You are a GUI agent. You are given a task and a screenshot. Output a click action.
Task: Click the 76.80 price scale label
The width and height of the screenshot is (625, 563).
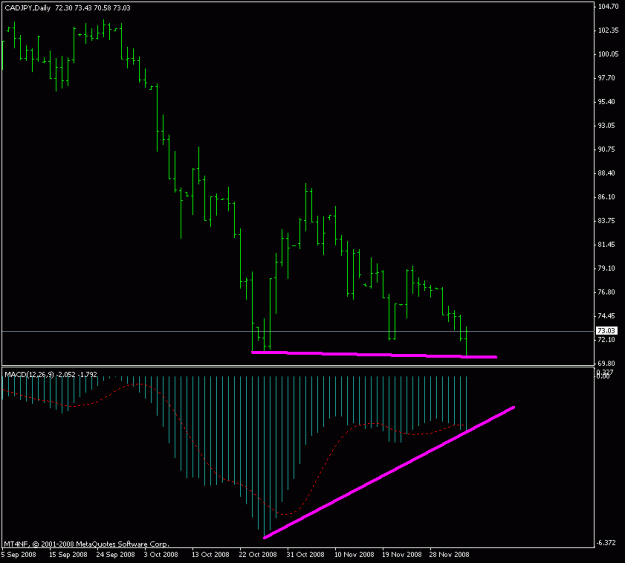tap(606, 292)
